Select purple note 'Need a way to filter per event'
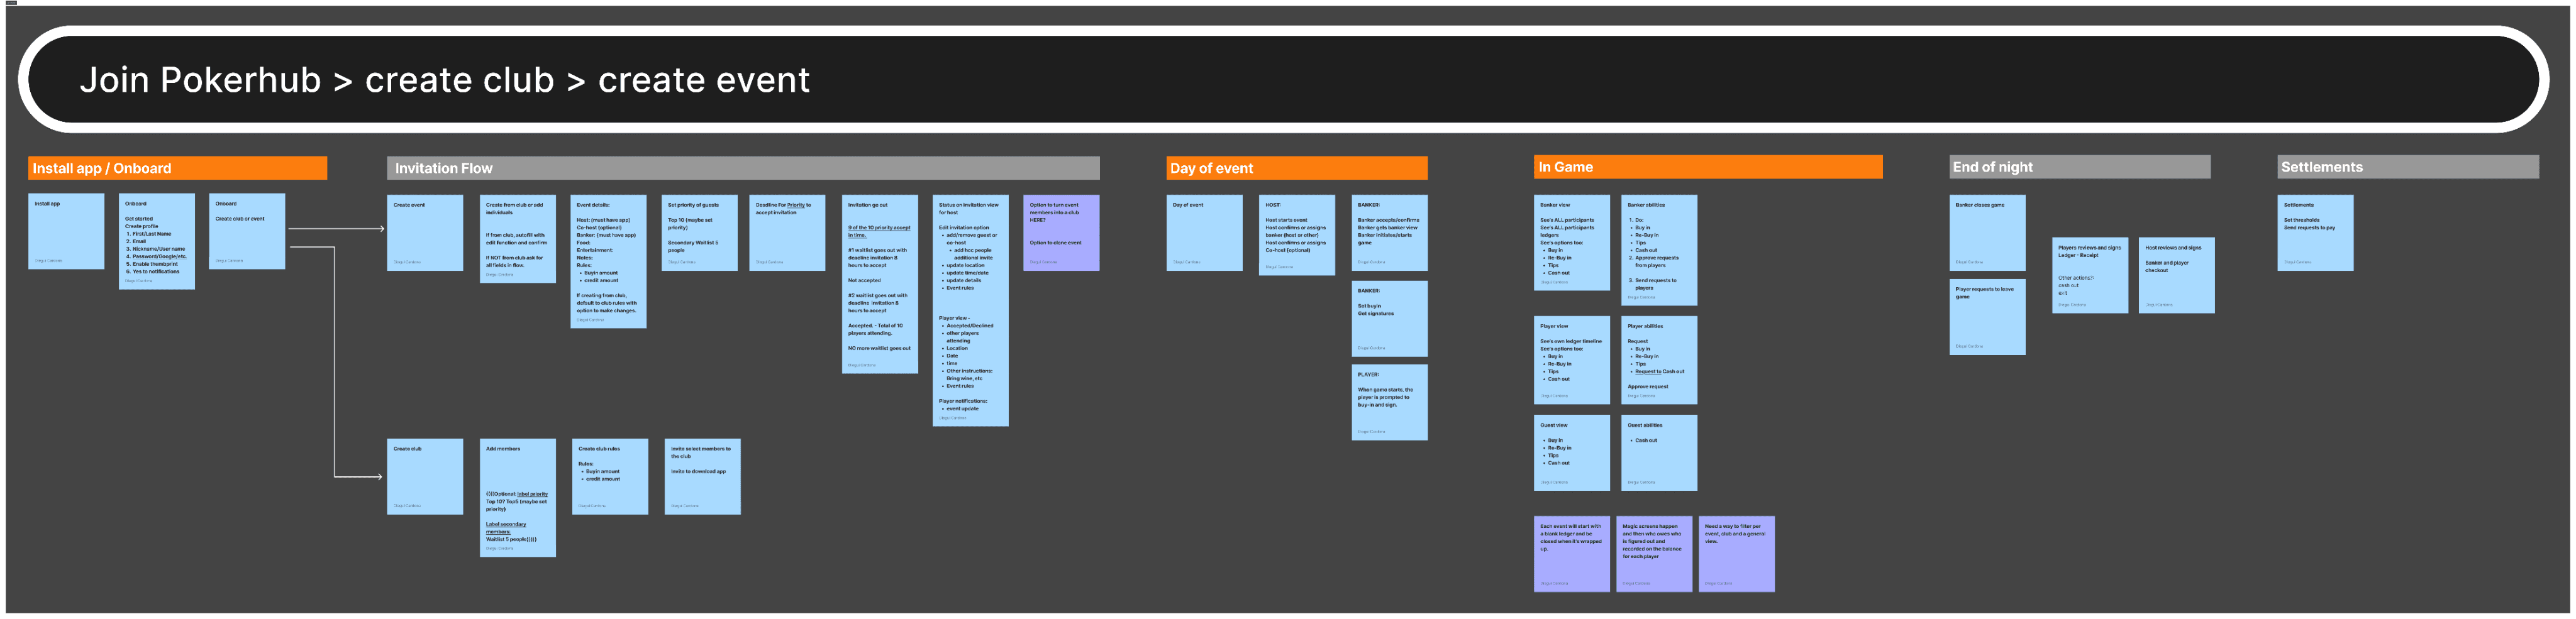 [1737, 554]
